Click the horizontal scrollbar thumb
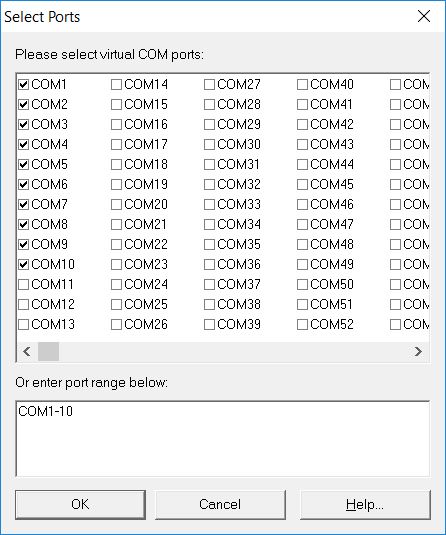The width and height of the screenshot is (446, 535). (48, 351)
